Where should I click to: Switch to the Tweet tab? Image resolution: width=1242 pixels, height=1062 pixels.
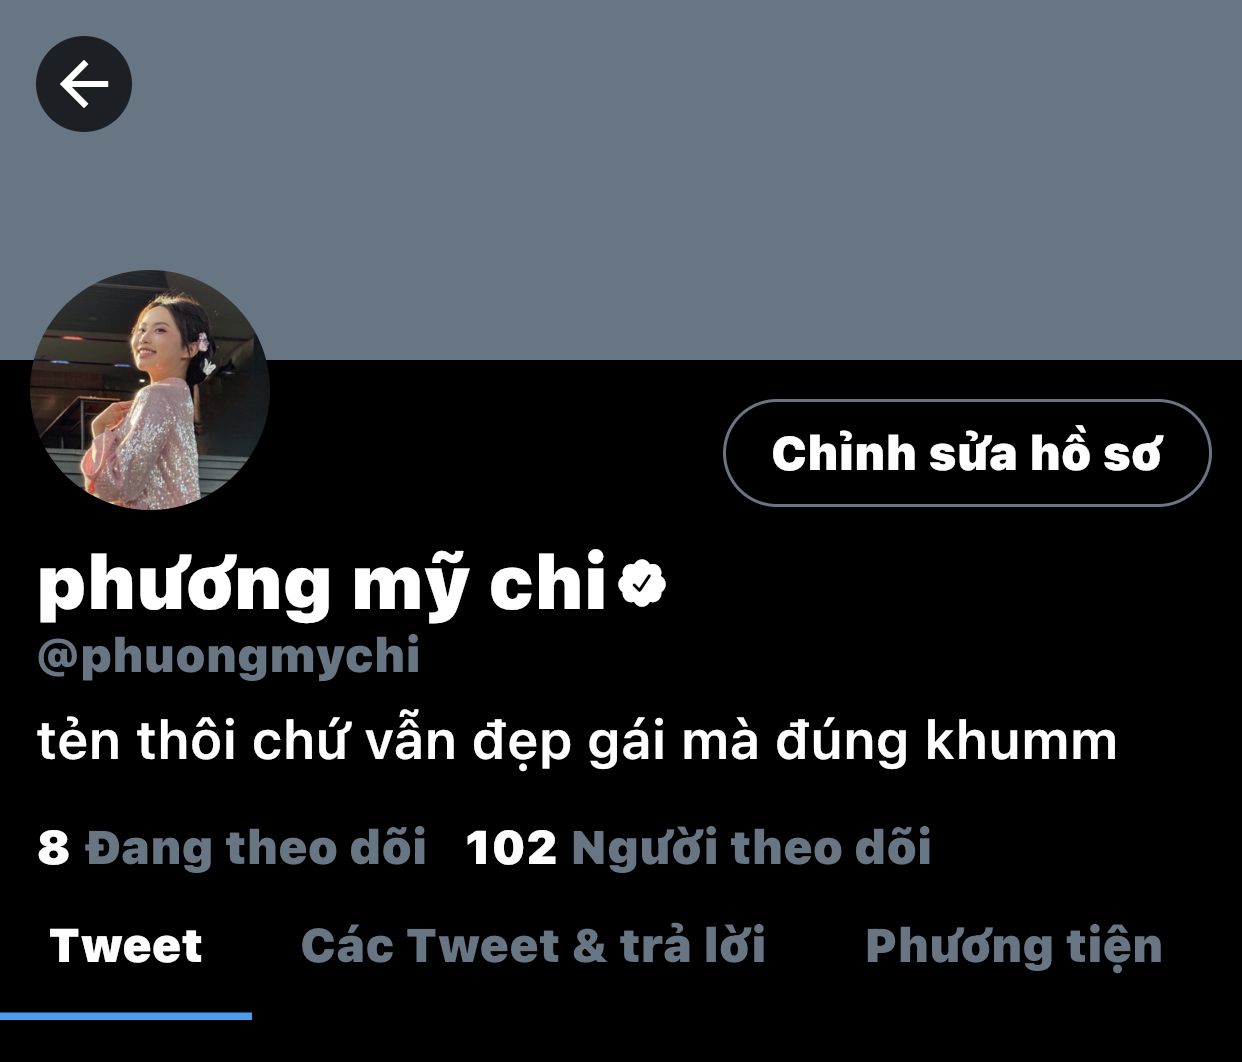pyautogui.click(x=126, y=946)
